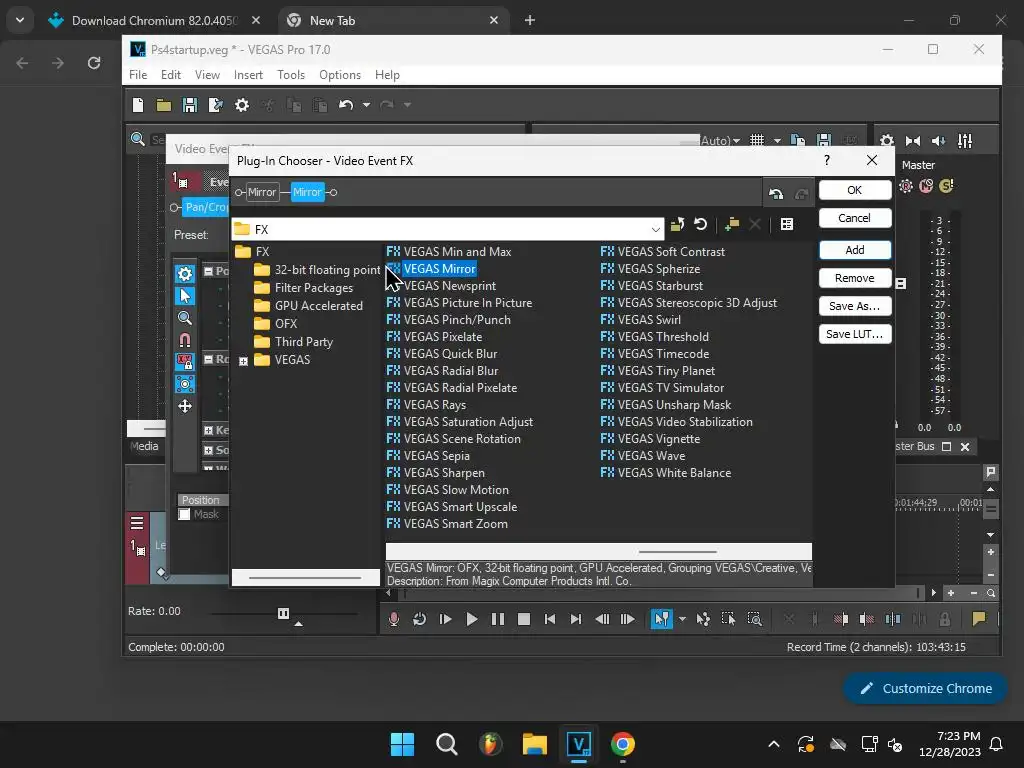Open Chrome tab search dropdown arrow
The width and height of the screenshot is (1024, 768).
(x=20, y=20)
